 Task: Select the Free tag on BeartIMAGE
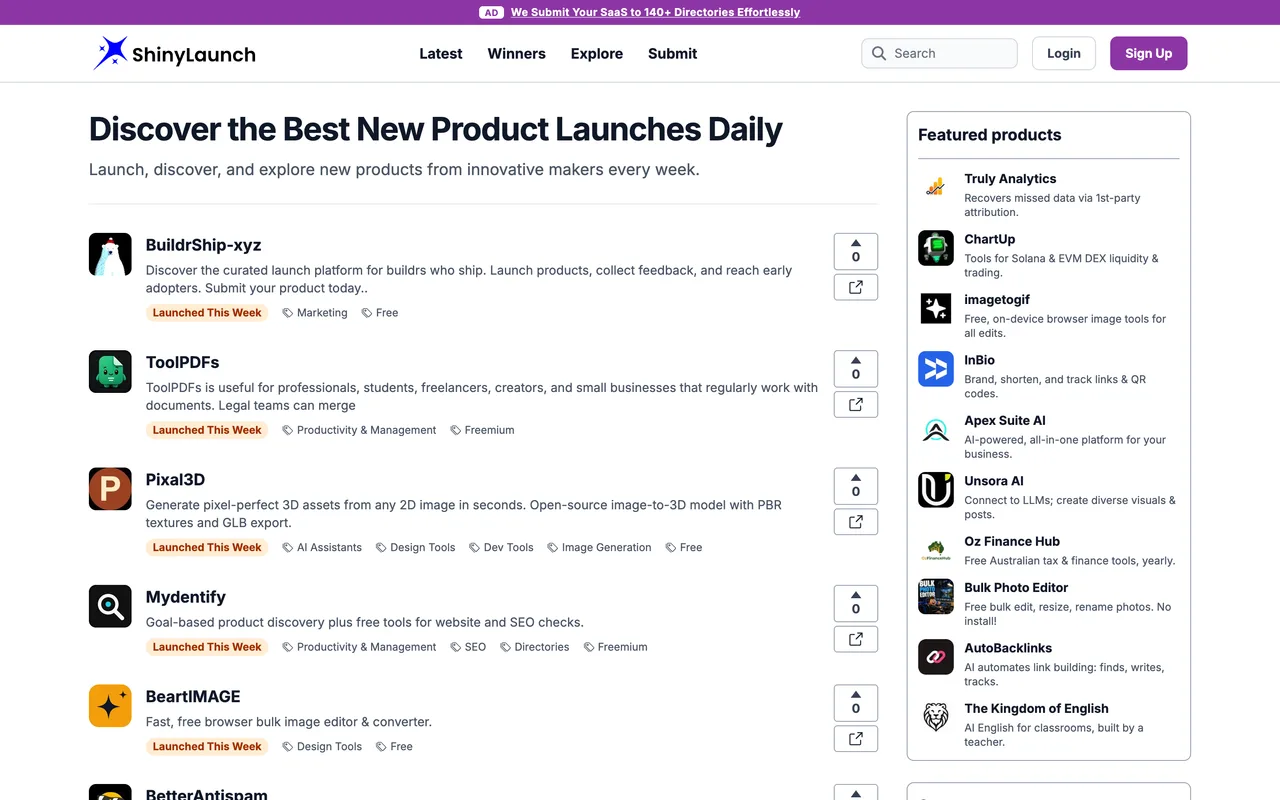pyautogui.click(x=394, y=747)
